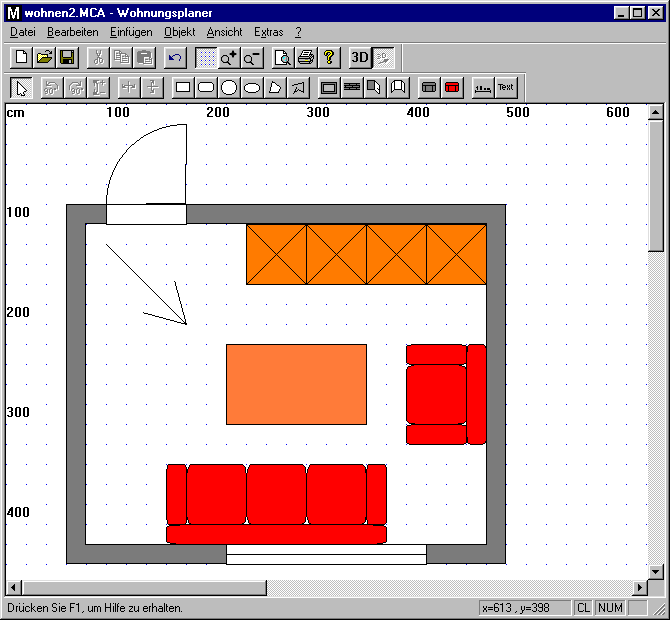Expand the Extras menu
The width and height of the screenshot is (670, 620).
[x=269, y=32]
